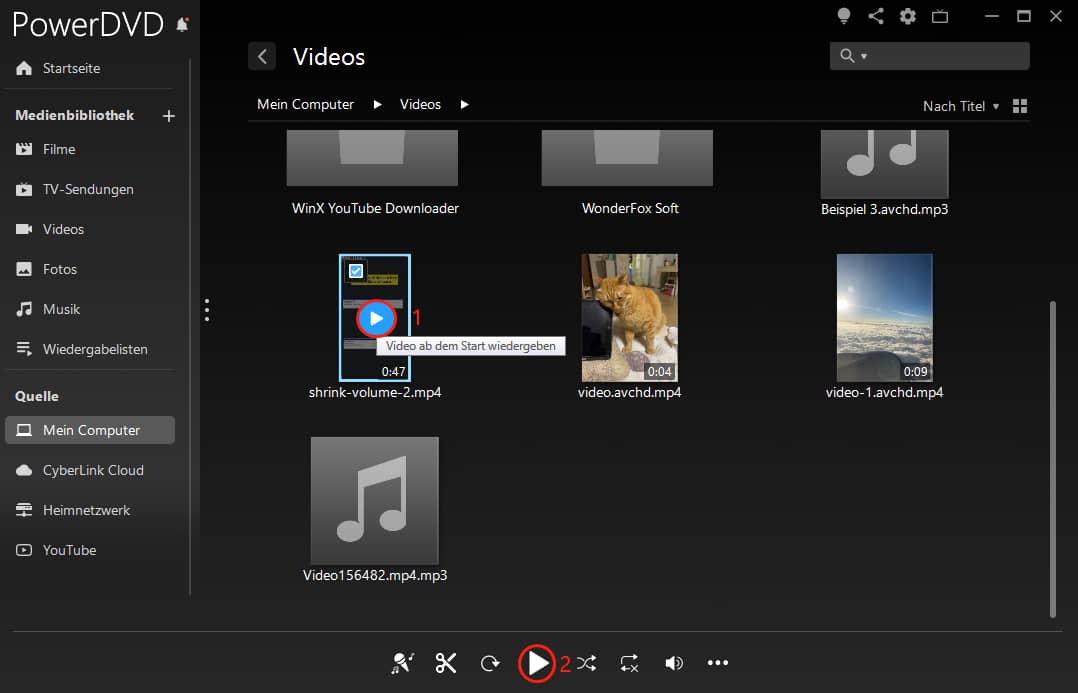Open the video.avchd.mp4 cat thumbnail
Image resolution: width=1078 pixels, height=693 pixels.
click(629, 318)
